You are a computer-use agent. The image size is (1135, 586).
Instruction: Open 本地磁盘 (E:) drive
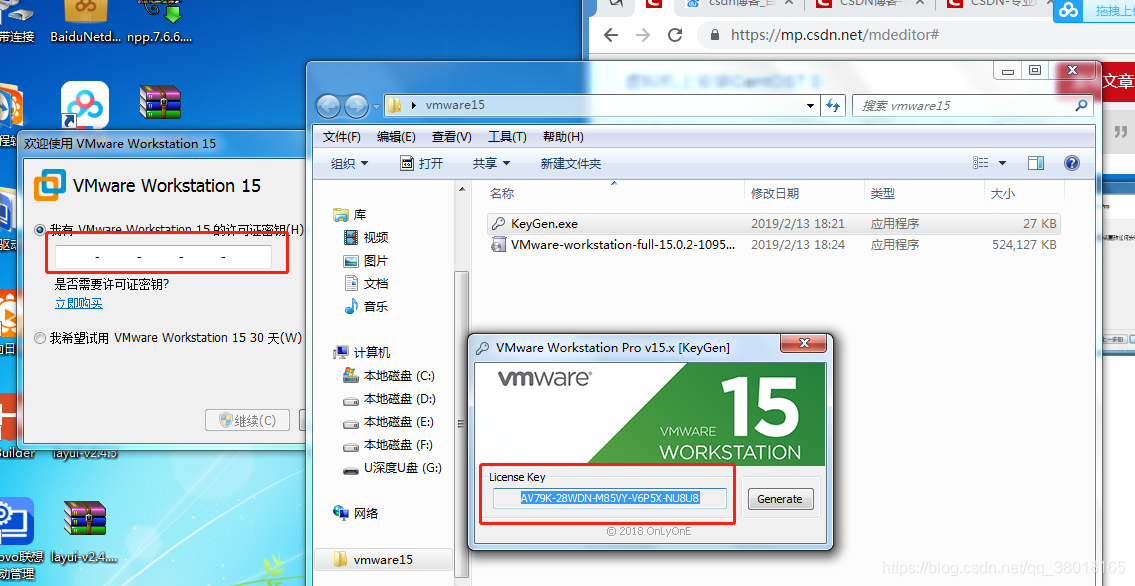389,422
